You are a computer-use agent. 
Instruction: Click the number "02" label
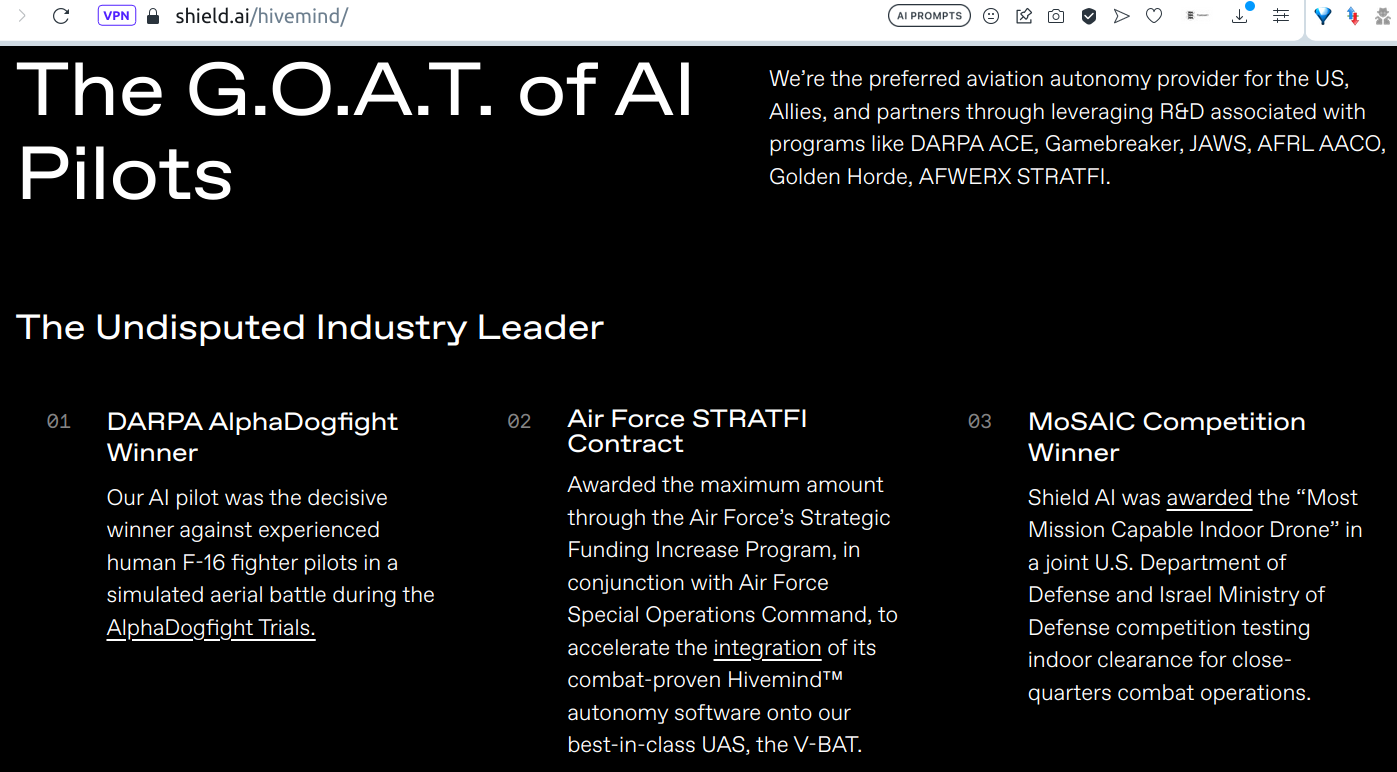[519, 422]
